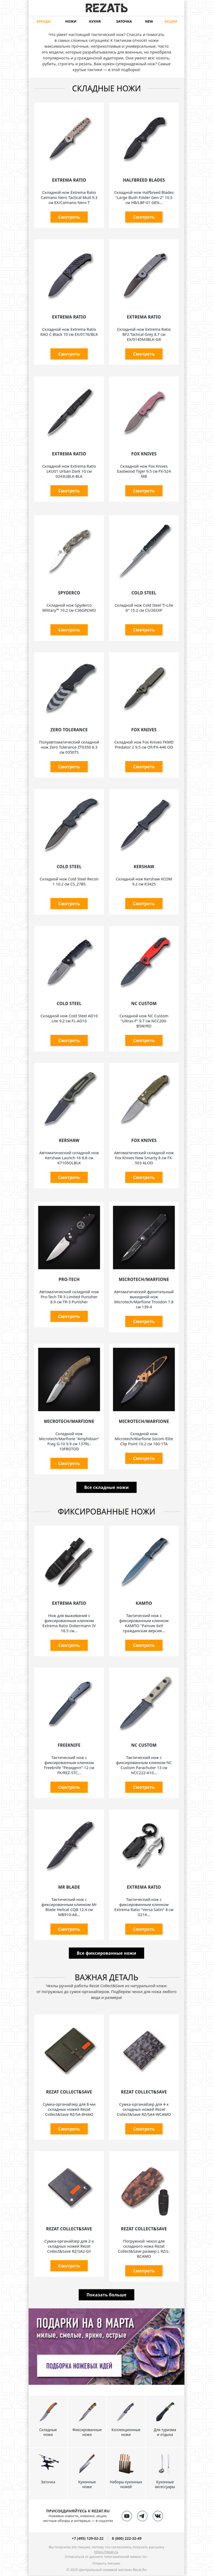
Task: Click the REZAТЬ logo at top
Action: 106,8
